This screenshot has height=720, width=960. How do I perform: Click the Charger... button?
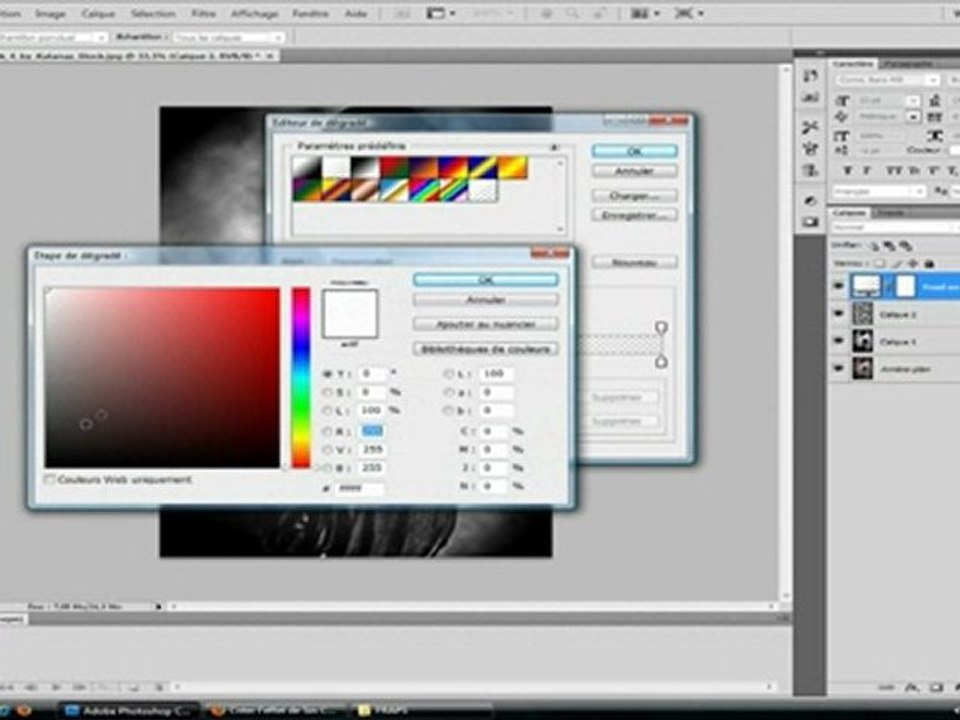pyautogui.click(x=634, y=196)
